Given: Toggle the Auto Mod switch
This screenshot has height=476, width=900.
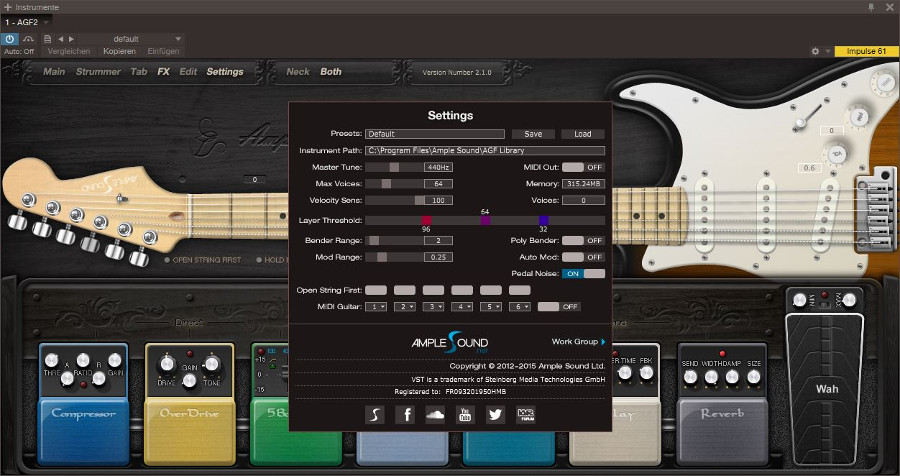Looking at the screenshot, I should pos(583,257).
